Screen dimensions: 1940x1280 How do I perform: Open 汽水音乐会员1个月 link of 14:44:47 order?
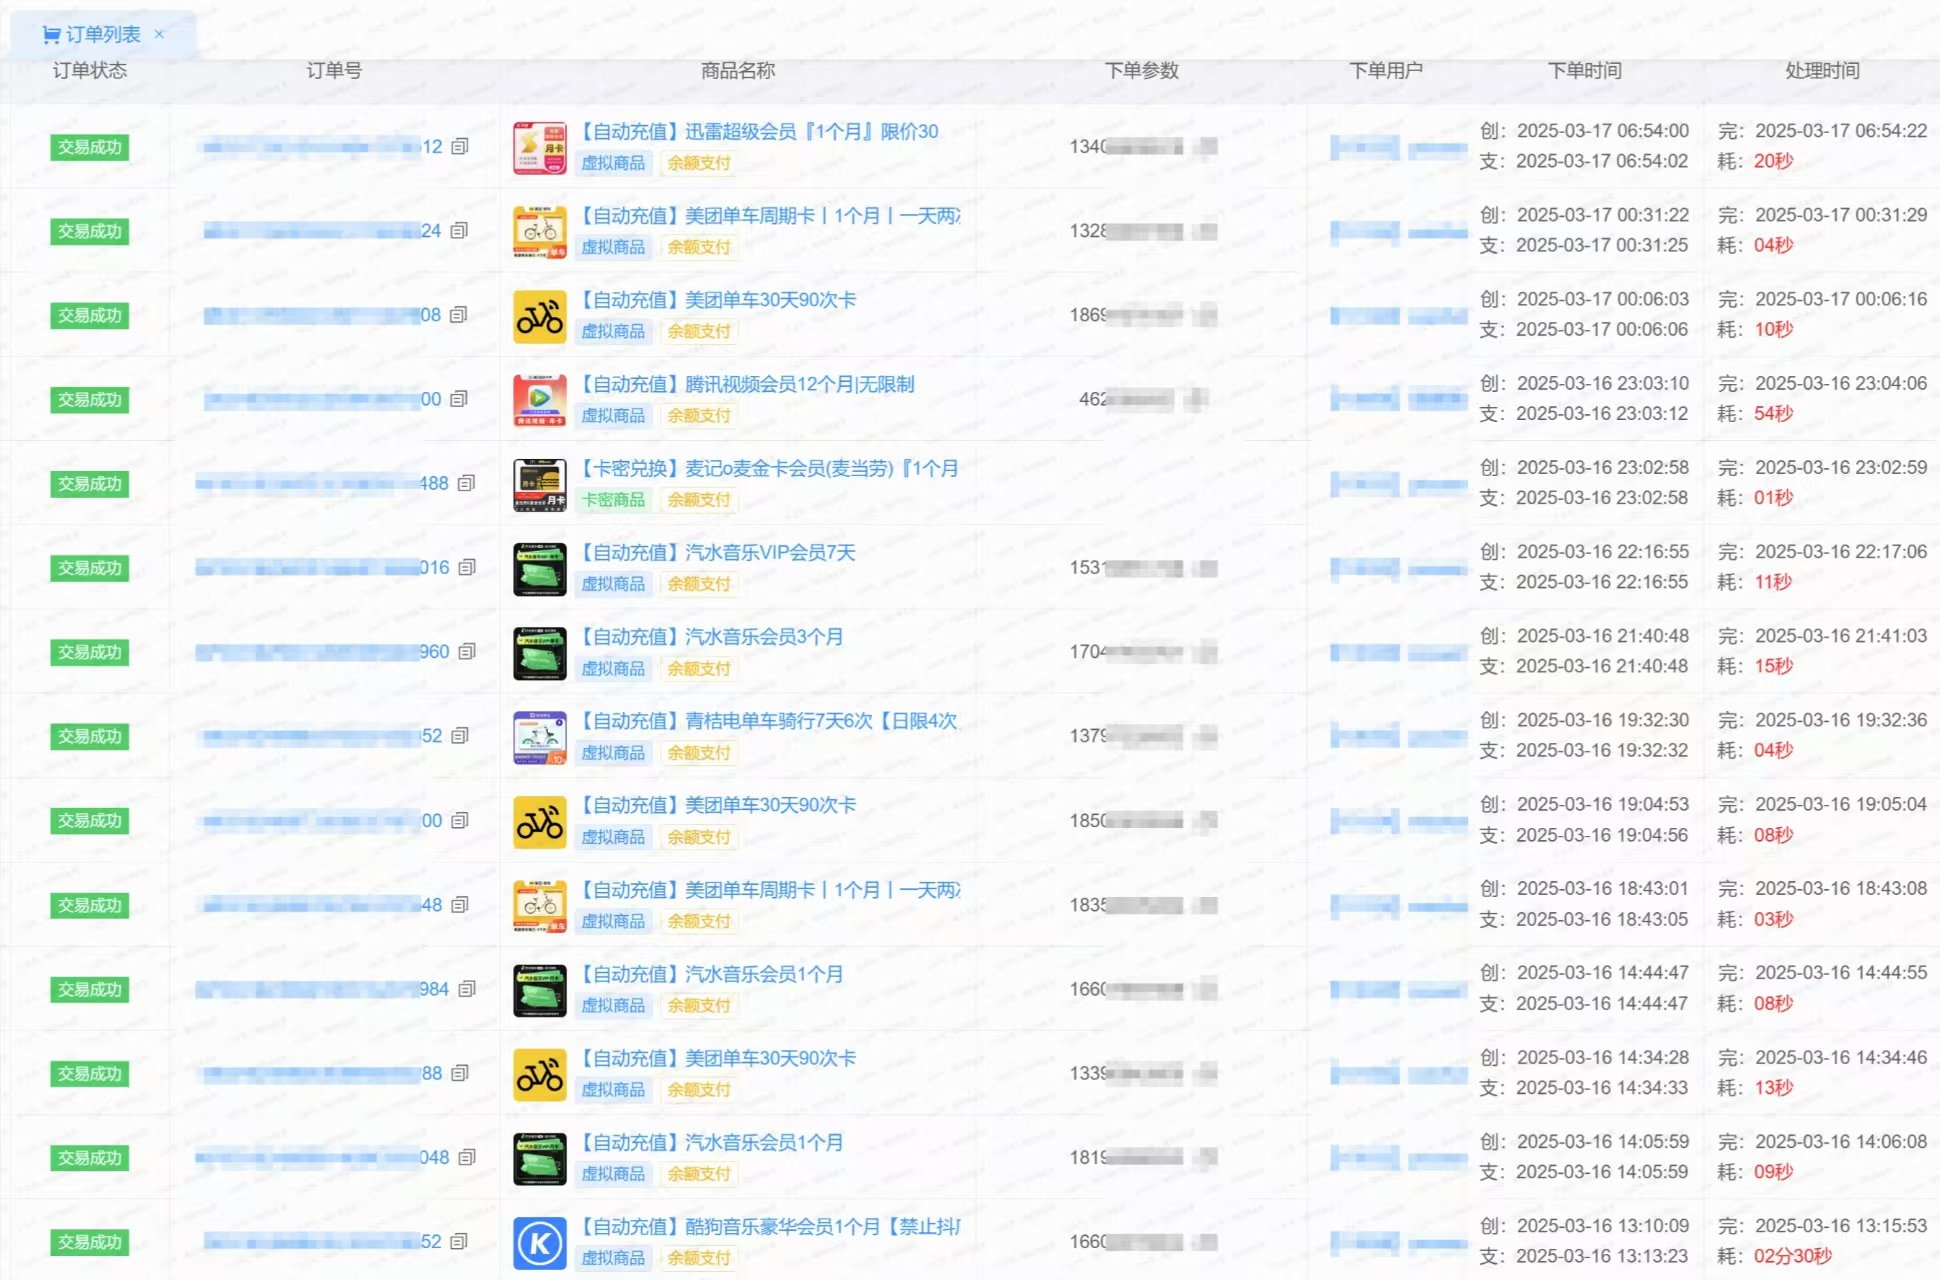coord(711,975)
